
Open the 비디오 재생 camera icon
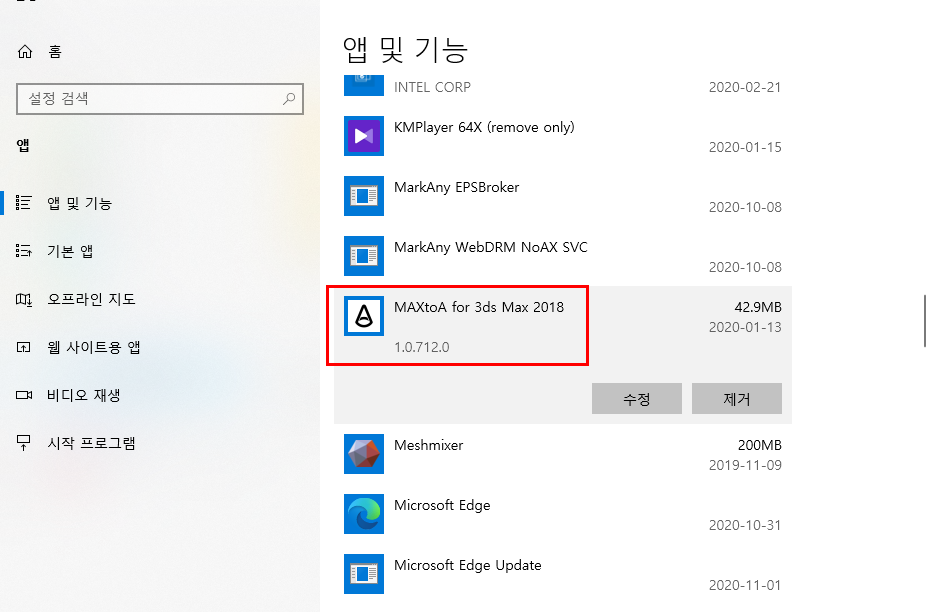click(x=24, y=395)
